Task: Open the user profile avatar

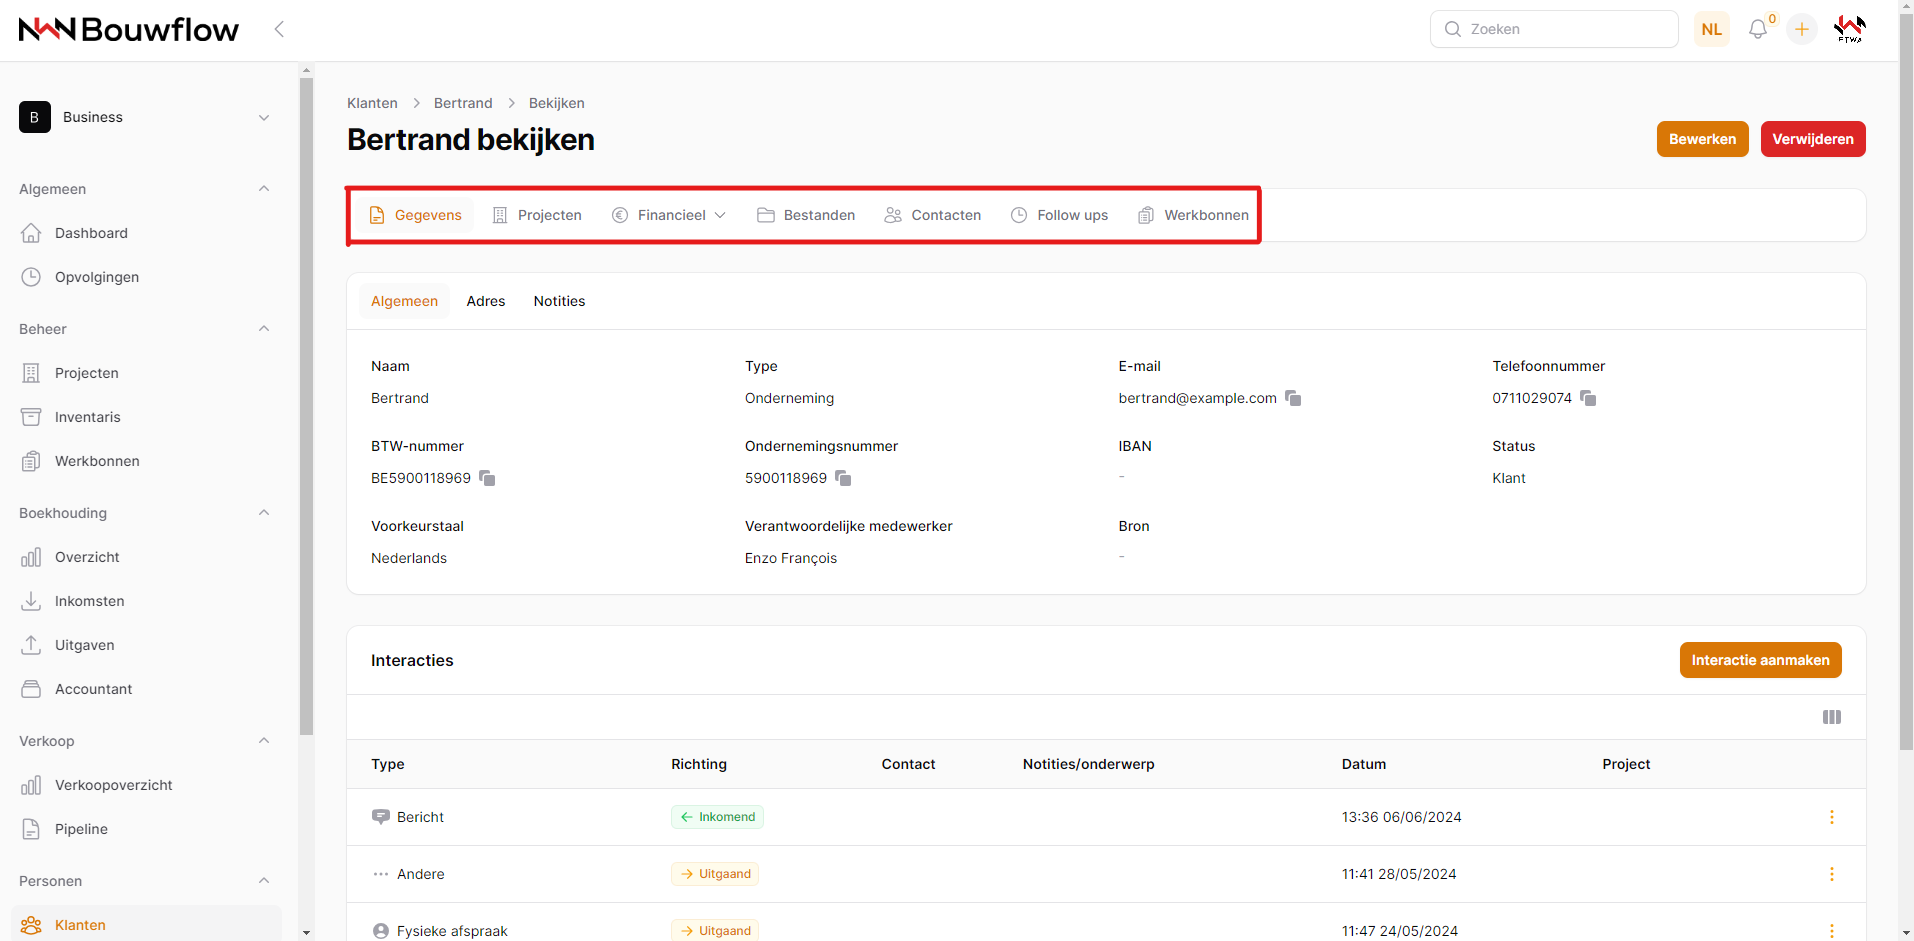Action: 1849,30
